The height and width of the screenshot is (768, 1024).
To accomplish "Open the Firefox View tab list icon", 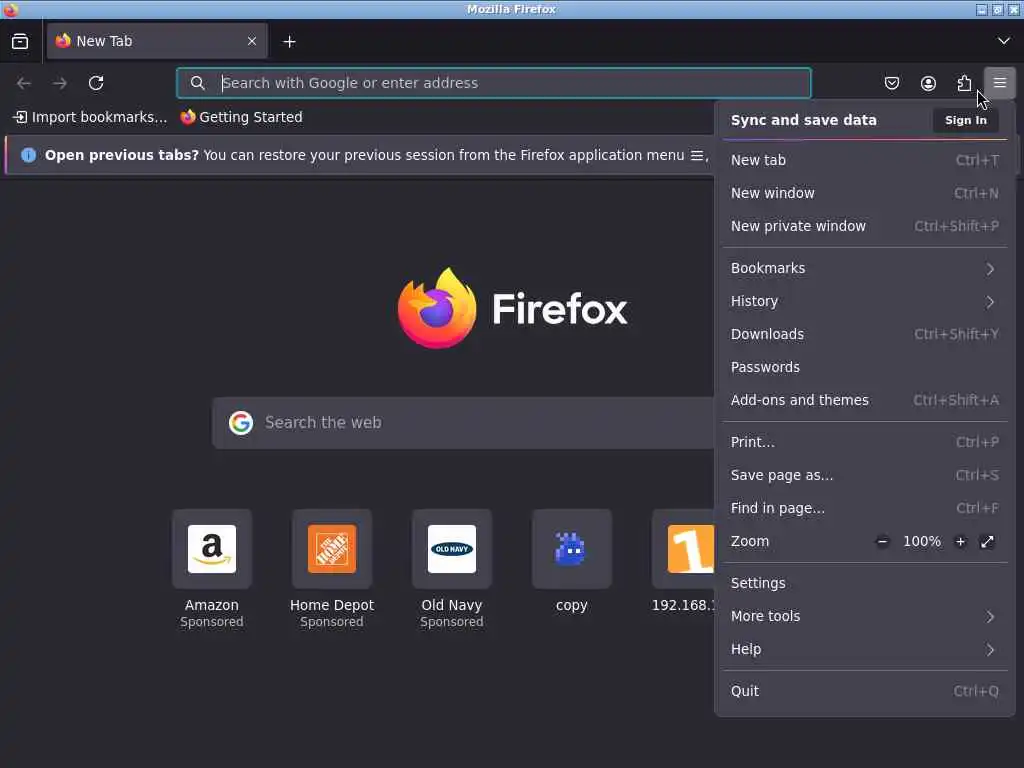I will click(x=20, y=41).
